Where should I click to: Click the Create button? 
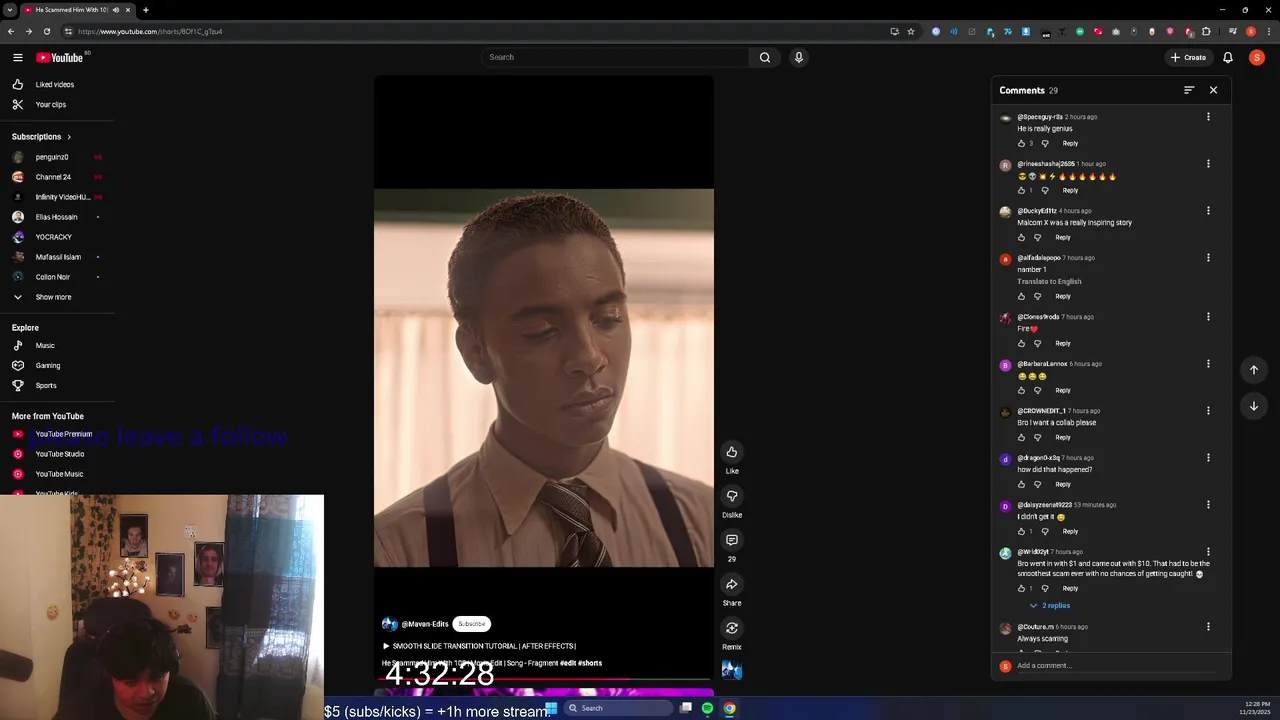click(1188, 57)
